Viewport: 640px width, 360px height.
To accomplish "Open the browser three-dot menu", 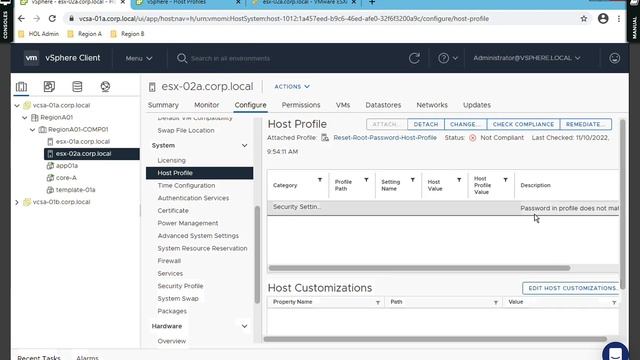I will [x=619, y=19].
